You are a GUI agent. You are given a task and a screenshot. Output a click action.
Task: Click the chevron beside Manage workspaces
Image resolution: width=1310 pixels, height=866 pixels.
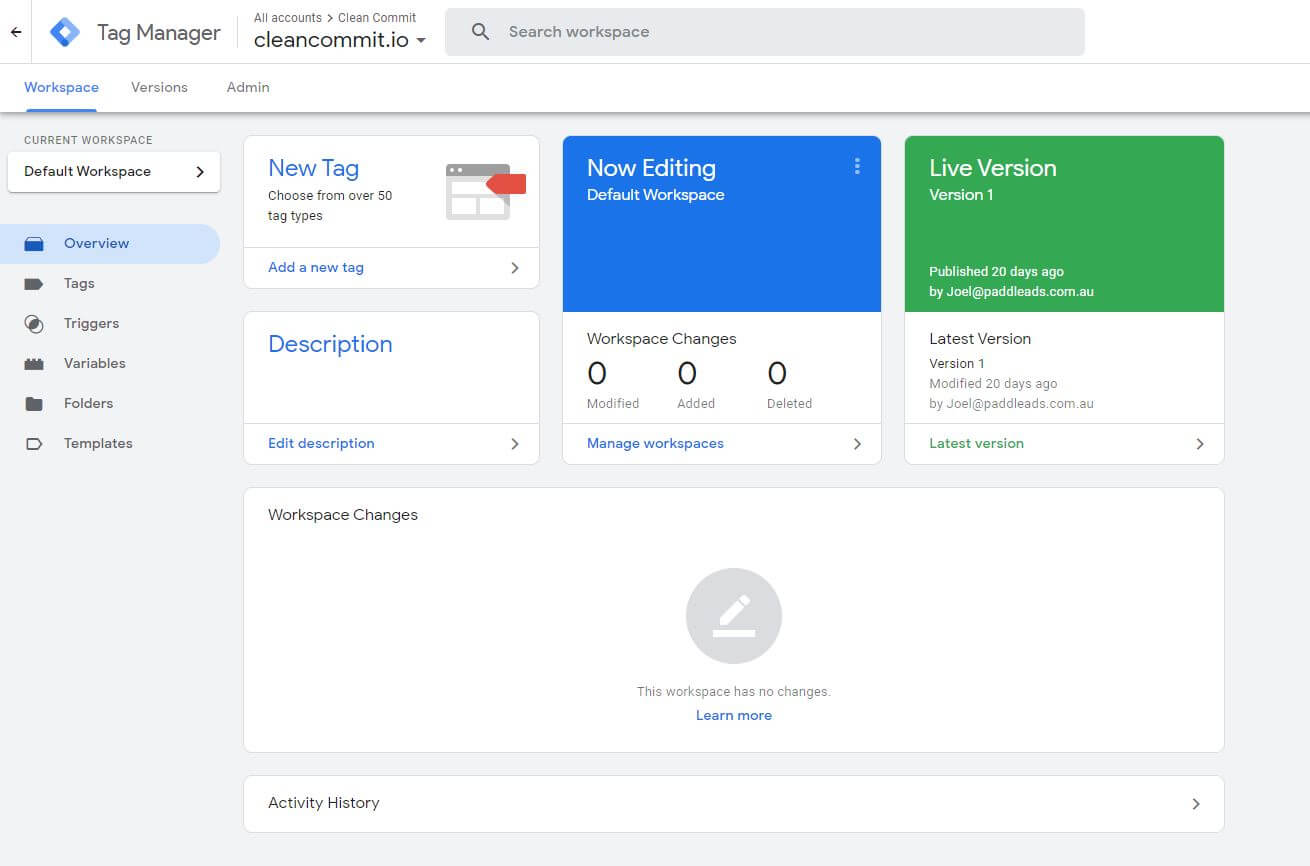click(x=857, y=444)
